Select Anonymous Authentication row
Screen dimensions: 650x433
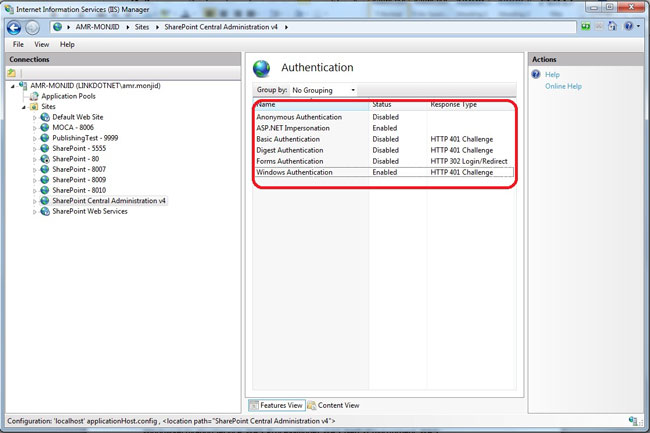point(384,117)
